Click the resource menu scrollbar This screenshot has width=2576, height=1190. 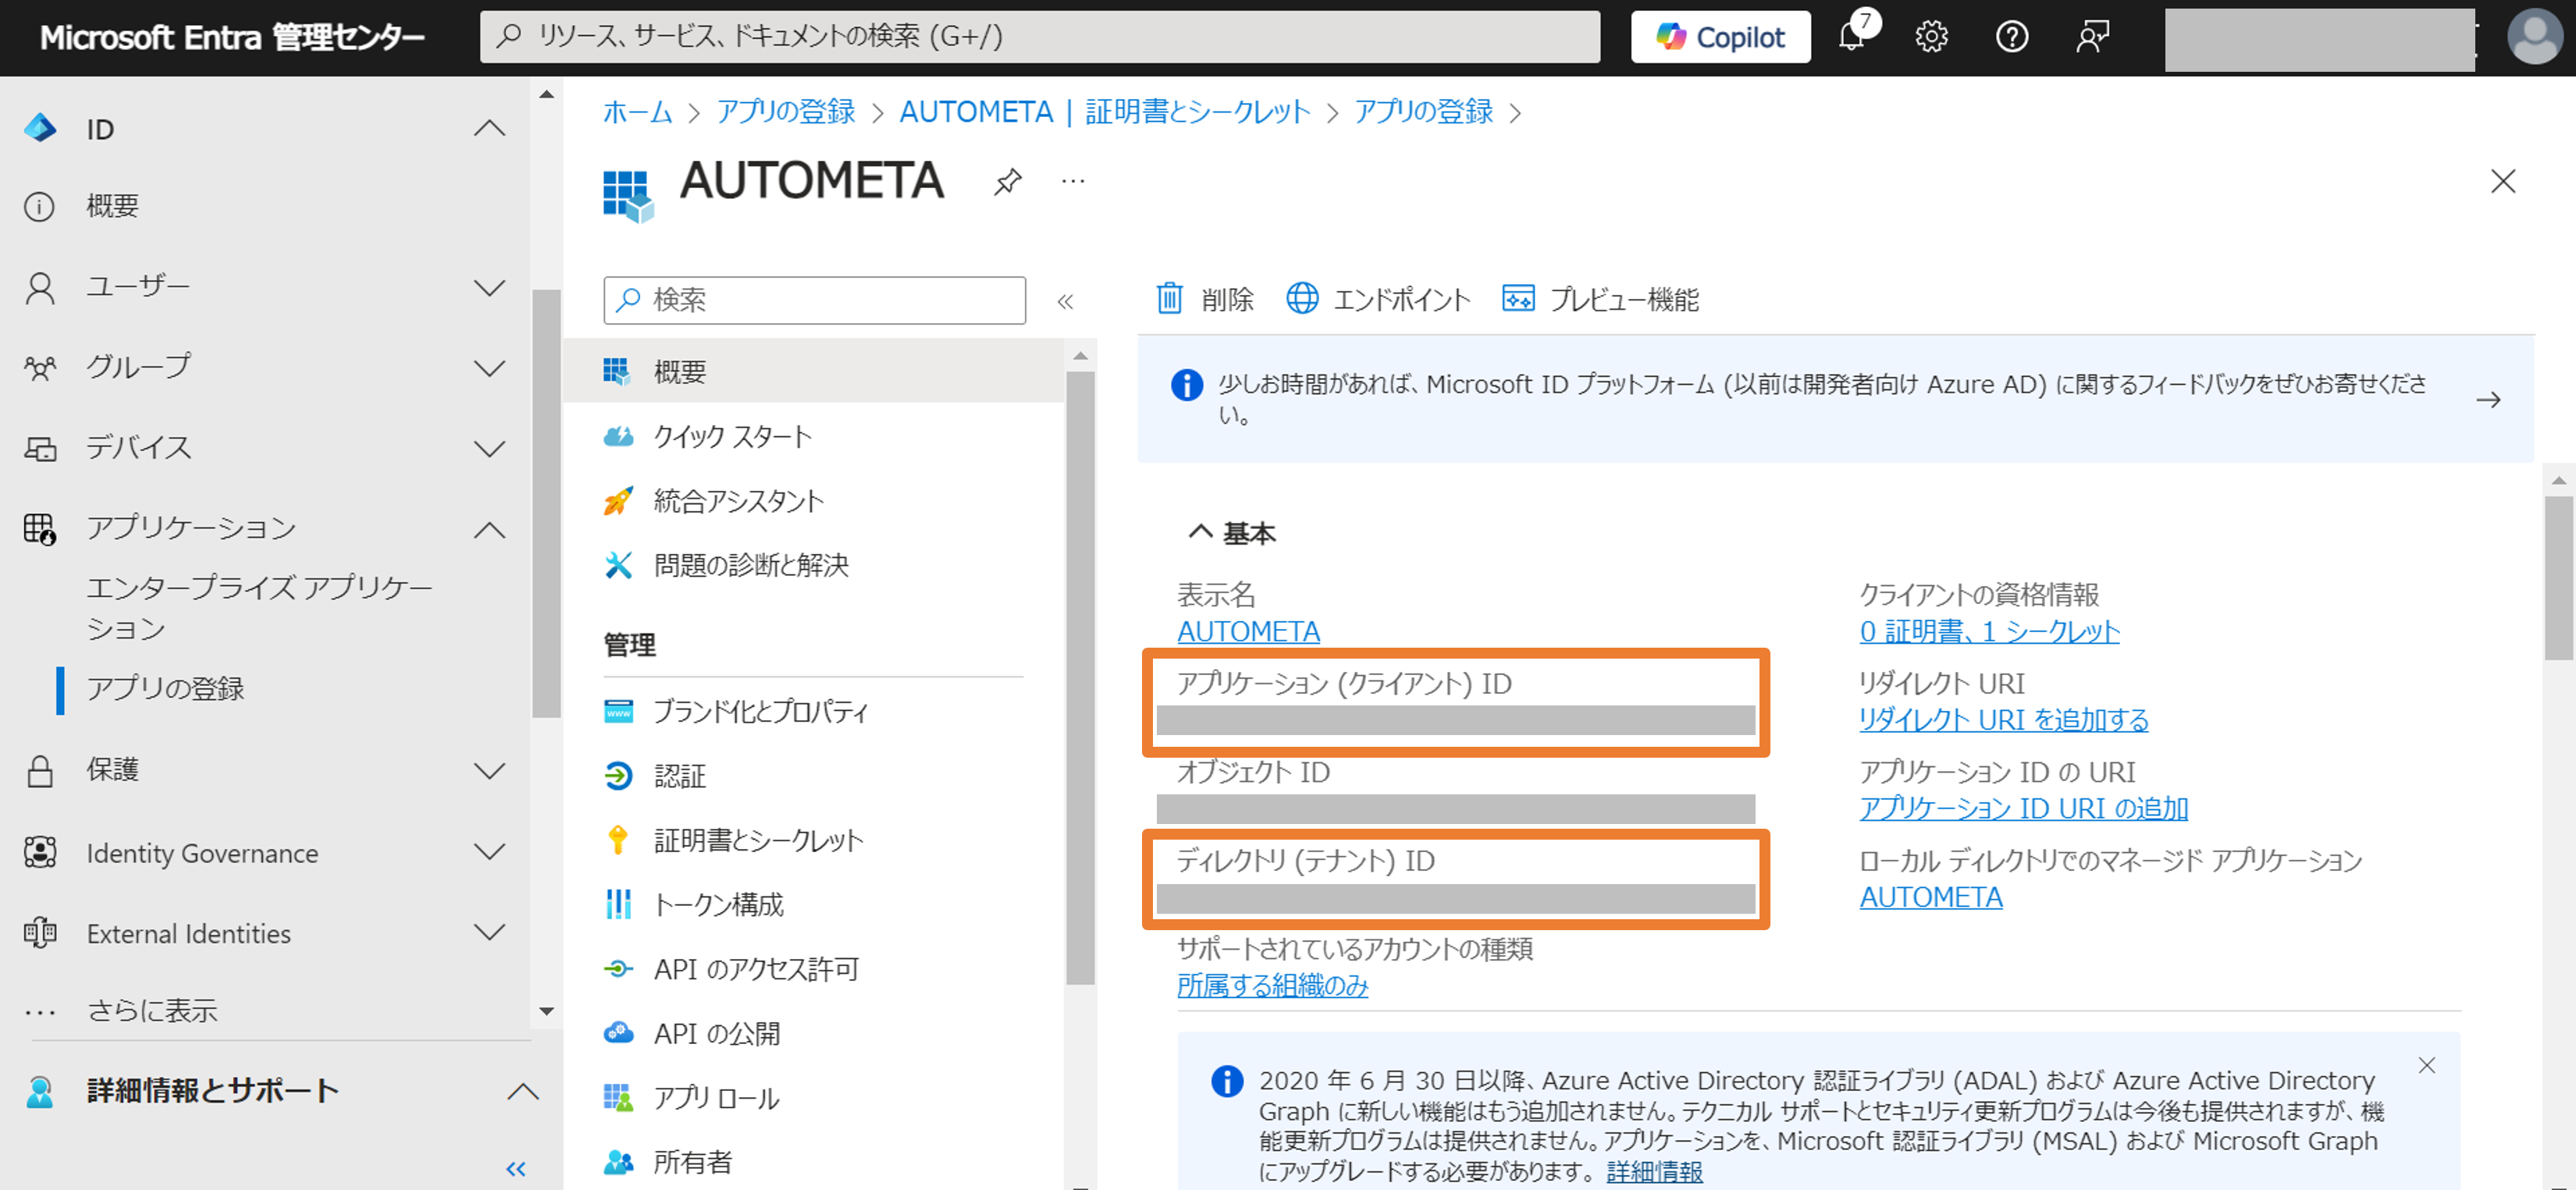point(1080,678)
